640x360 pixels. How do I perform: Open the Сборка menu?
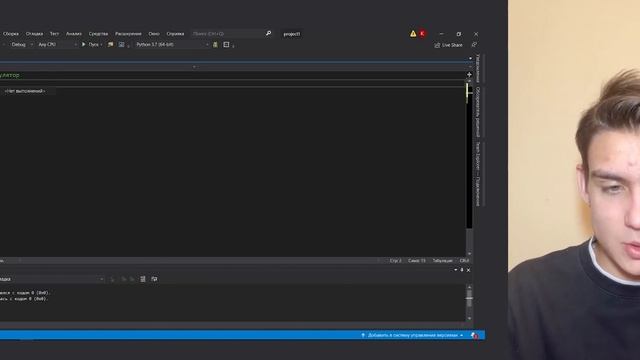(x=11, y=34)
